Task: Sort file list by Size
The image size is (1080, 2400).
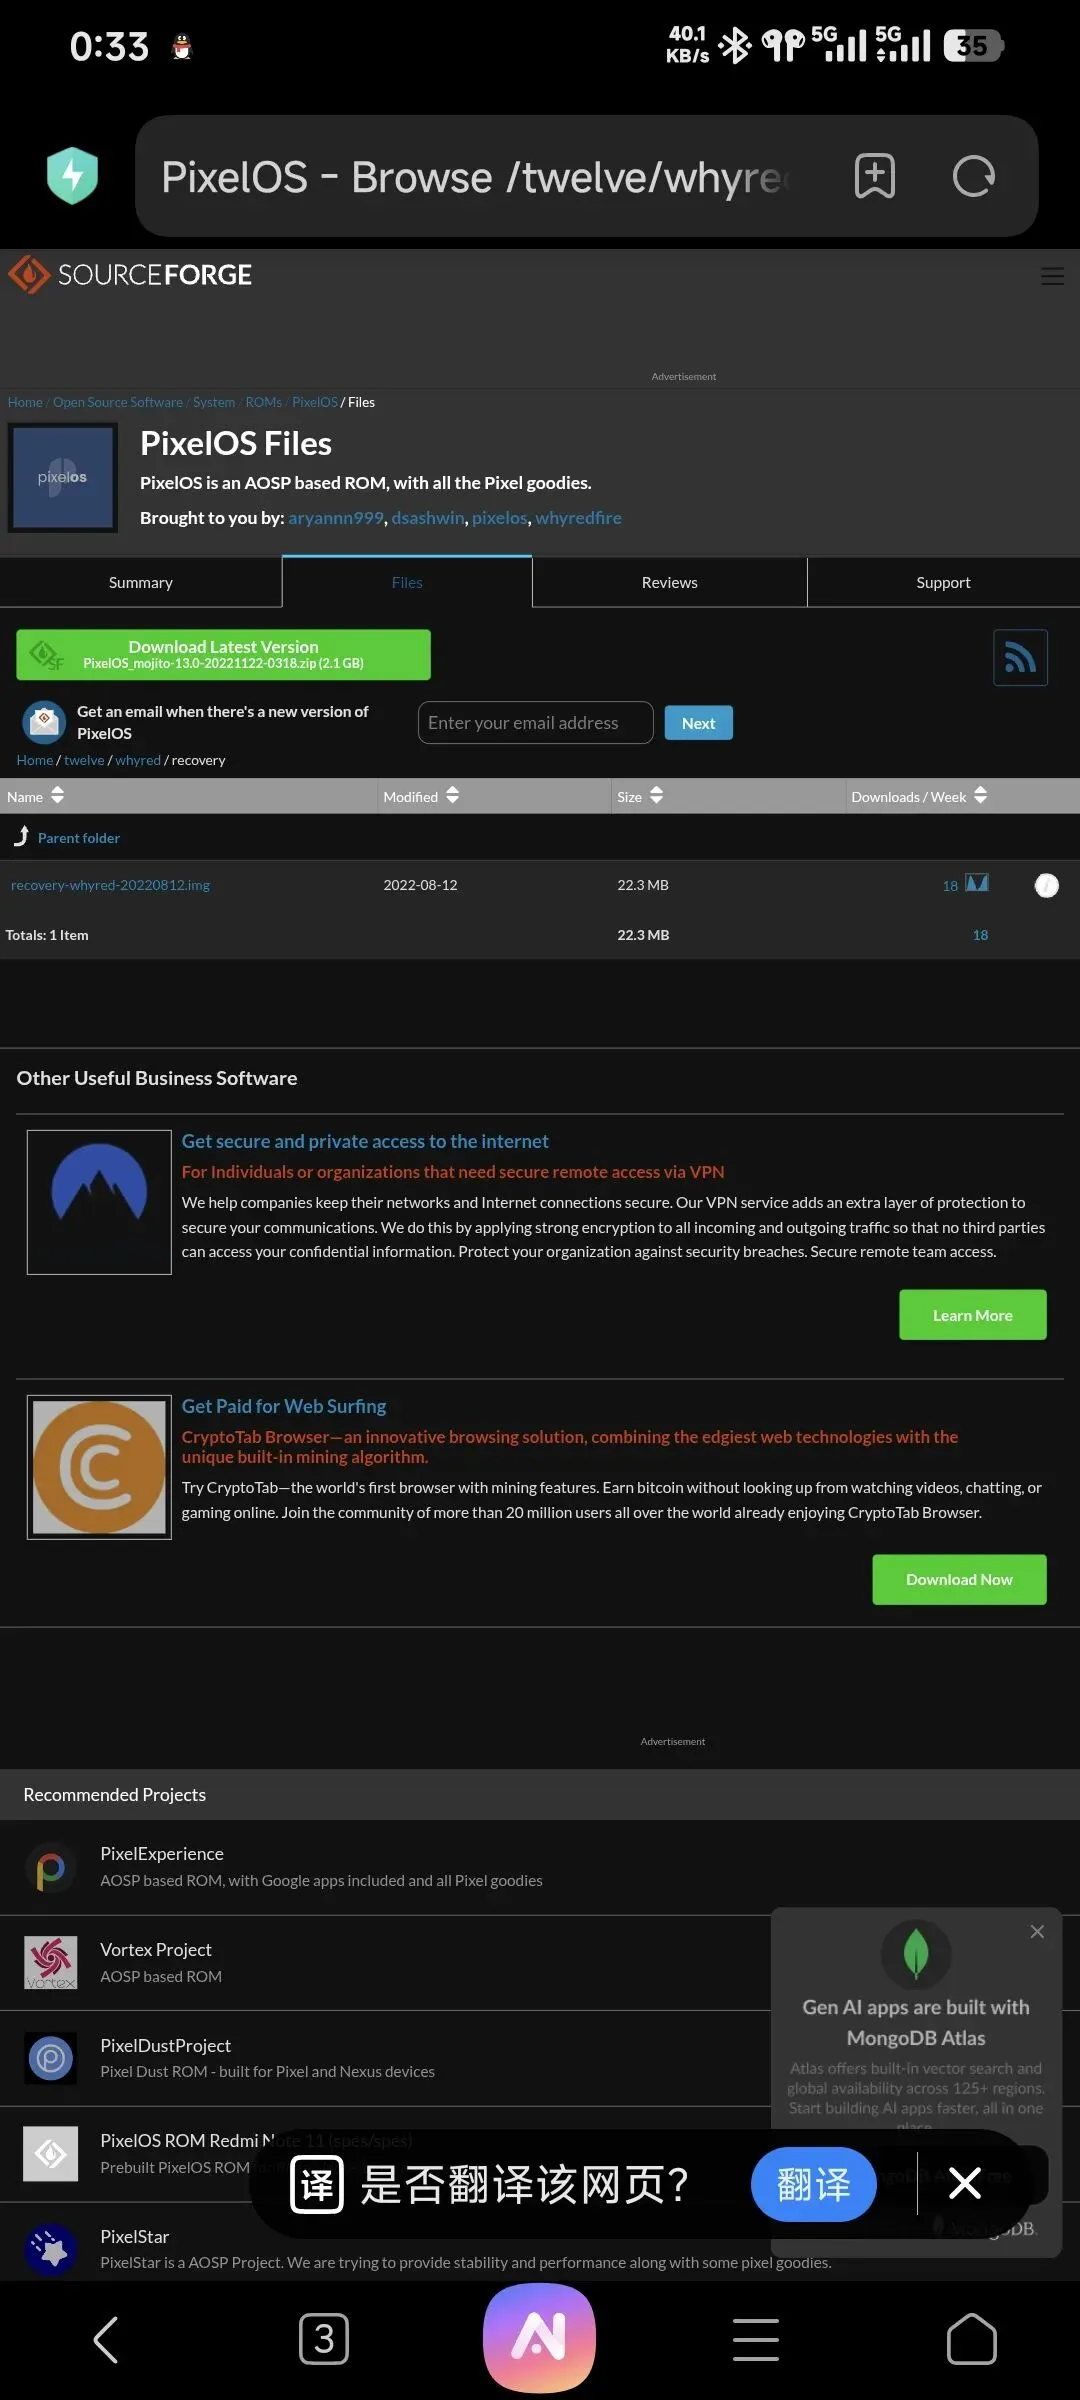Action: click(x=640, y=796)
